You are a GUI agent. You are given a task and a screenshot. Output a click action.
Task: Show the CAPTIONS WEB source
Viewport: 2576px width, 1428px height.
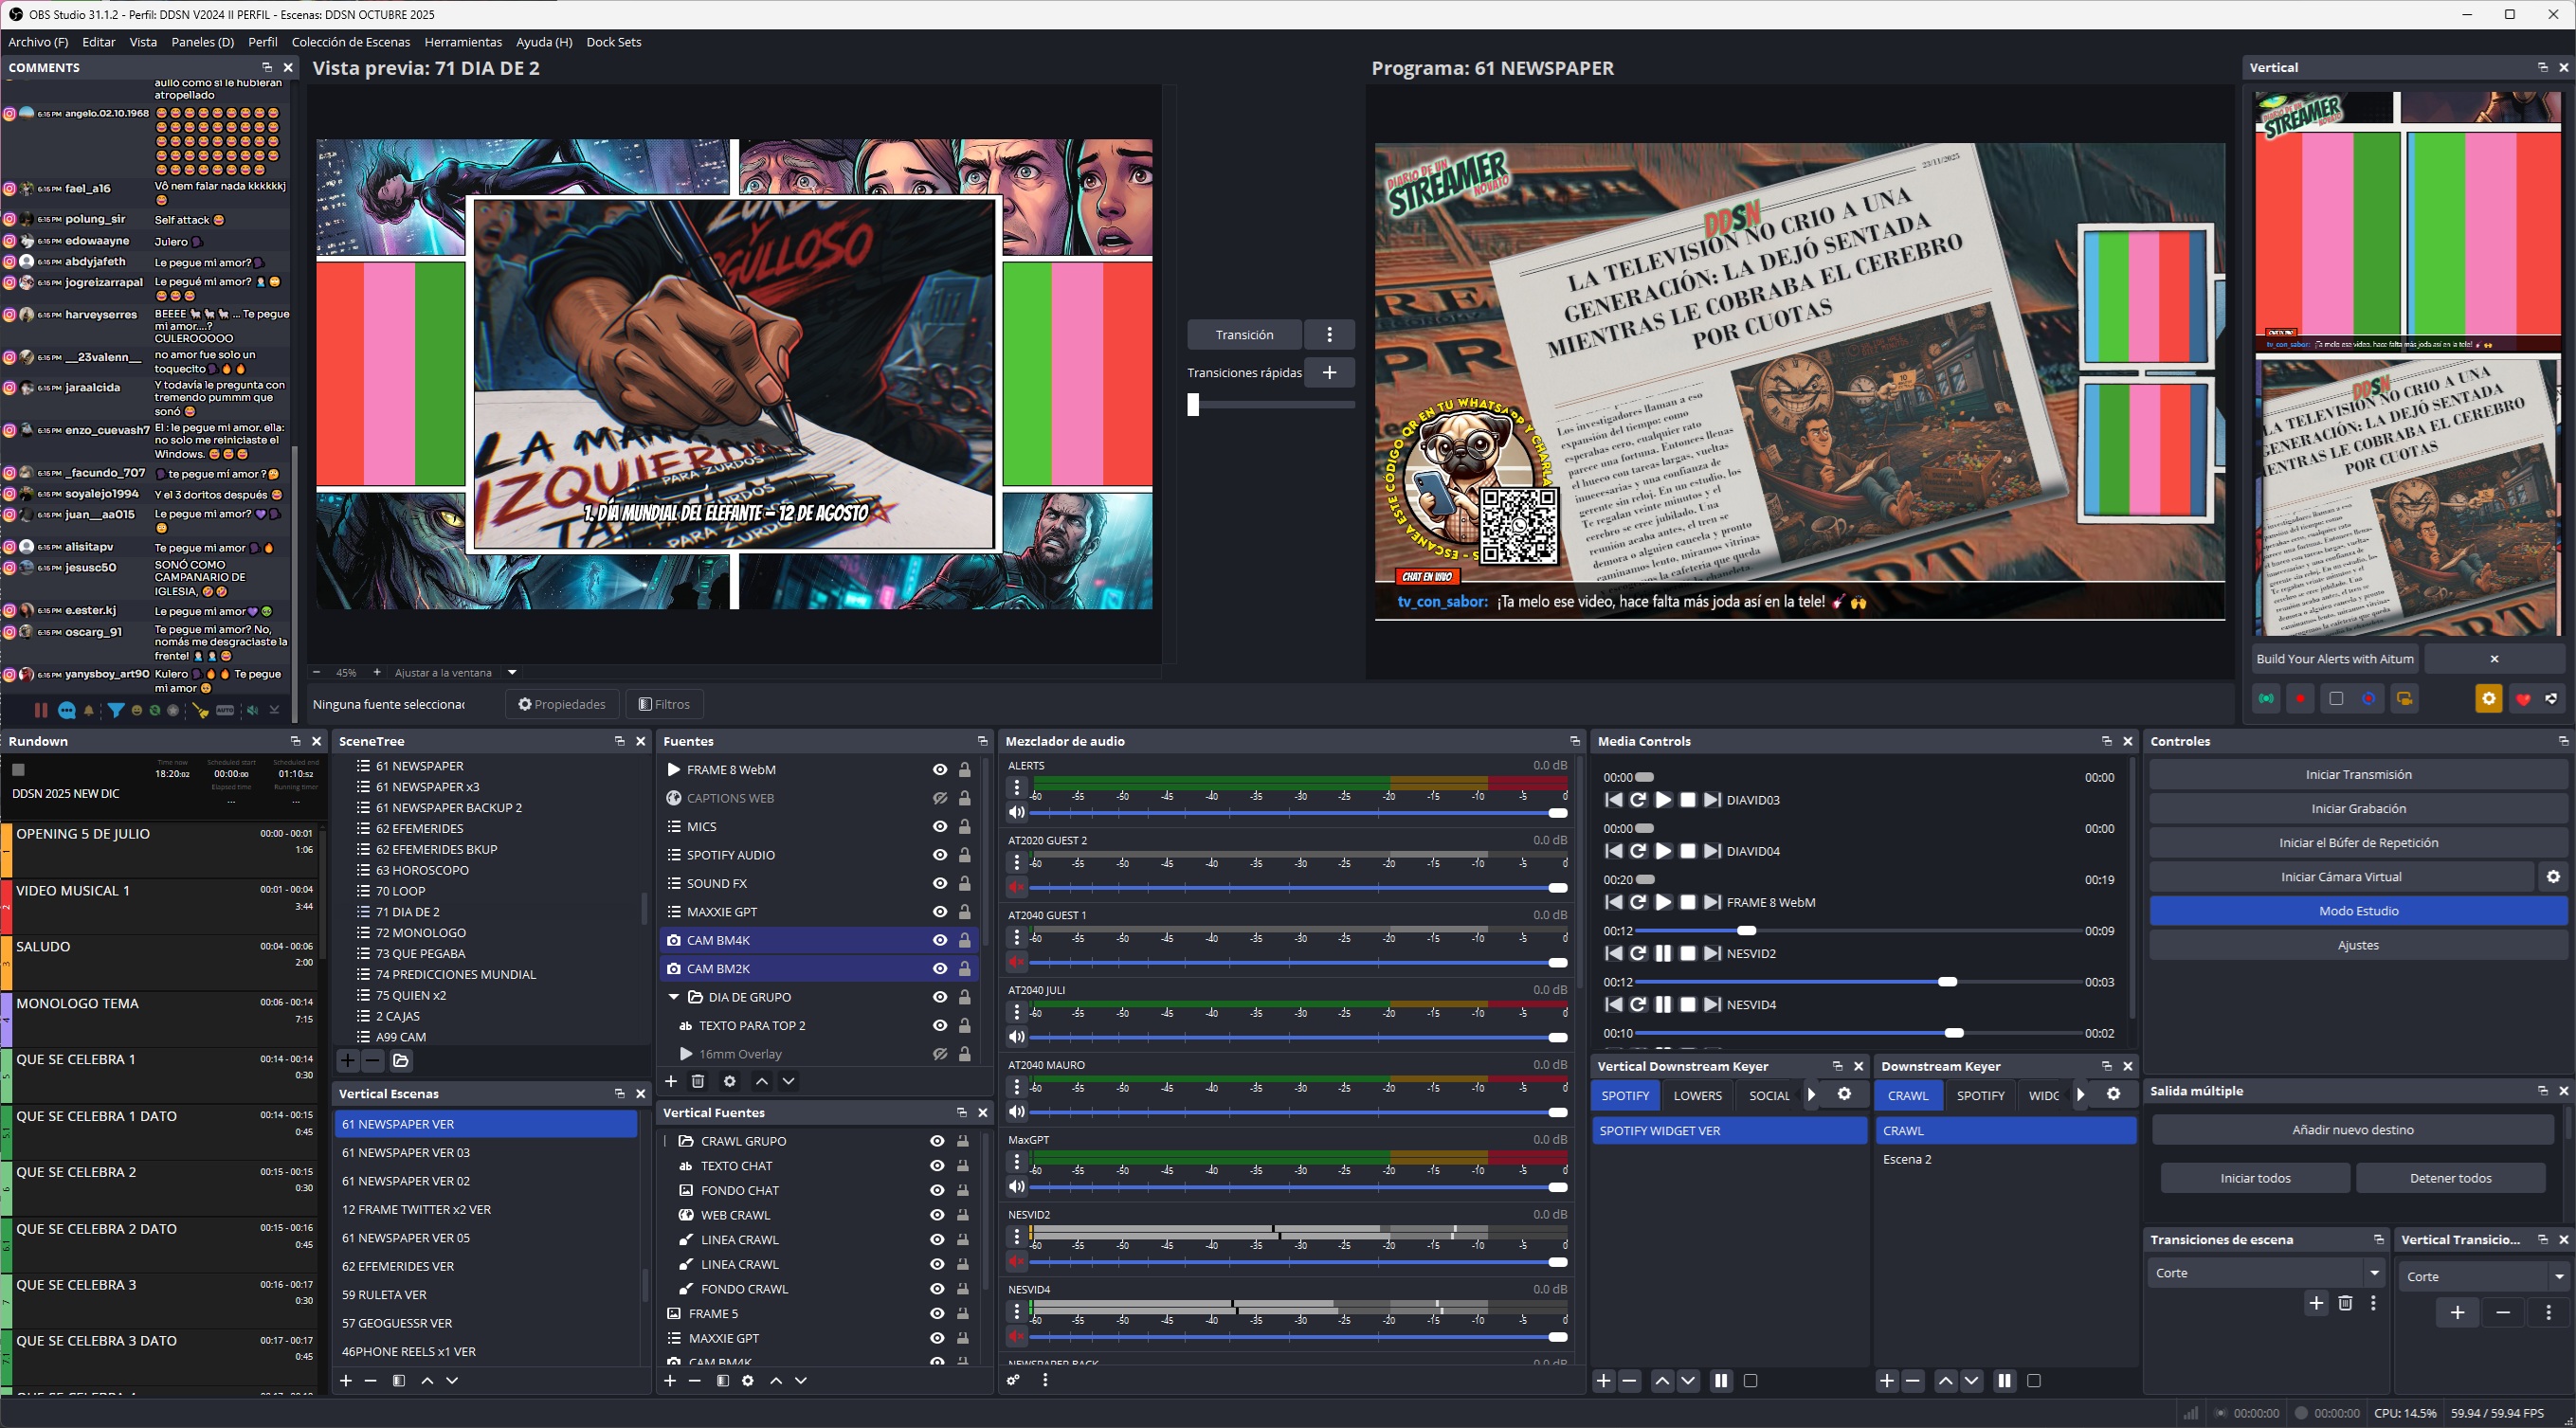[940, 799]
